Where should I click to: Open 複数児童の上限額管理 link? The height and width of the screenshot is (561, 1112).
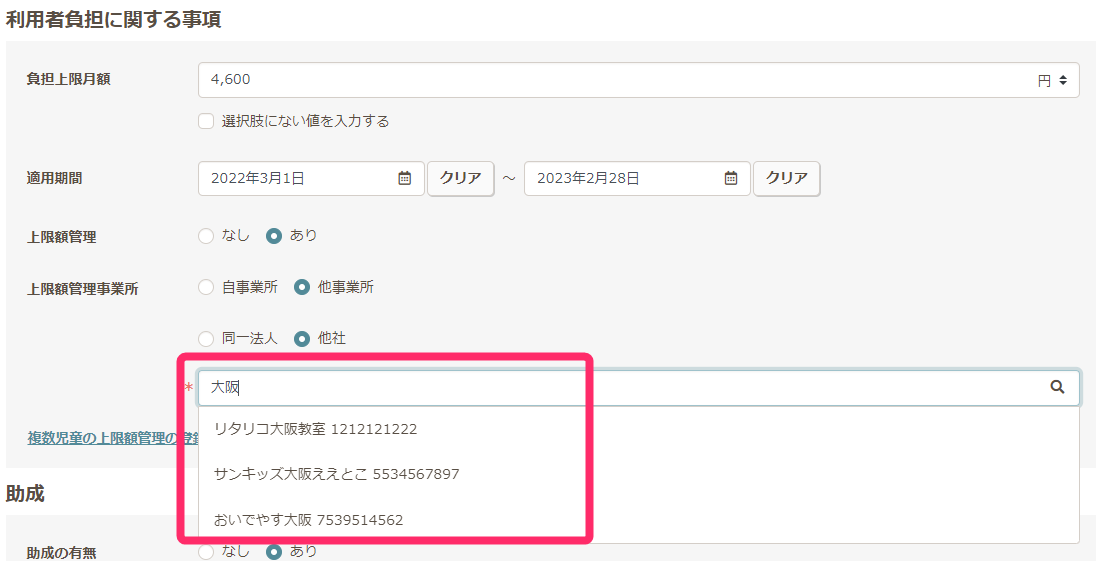coord(100,438)
